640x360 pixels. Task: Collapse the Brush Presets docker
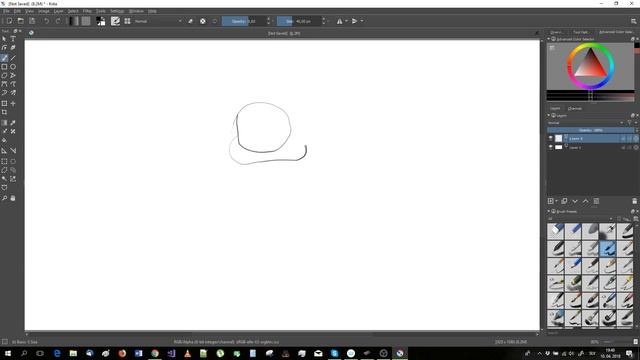pos(549,211)
